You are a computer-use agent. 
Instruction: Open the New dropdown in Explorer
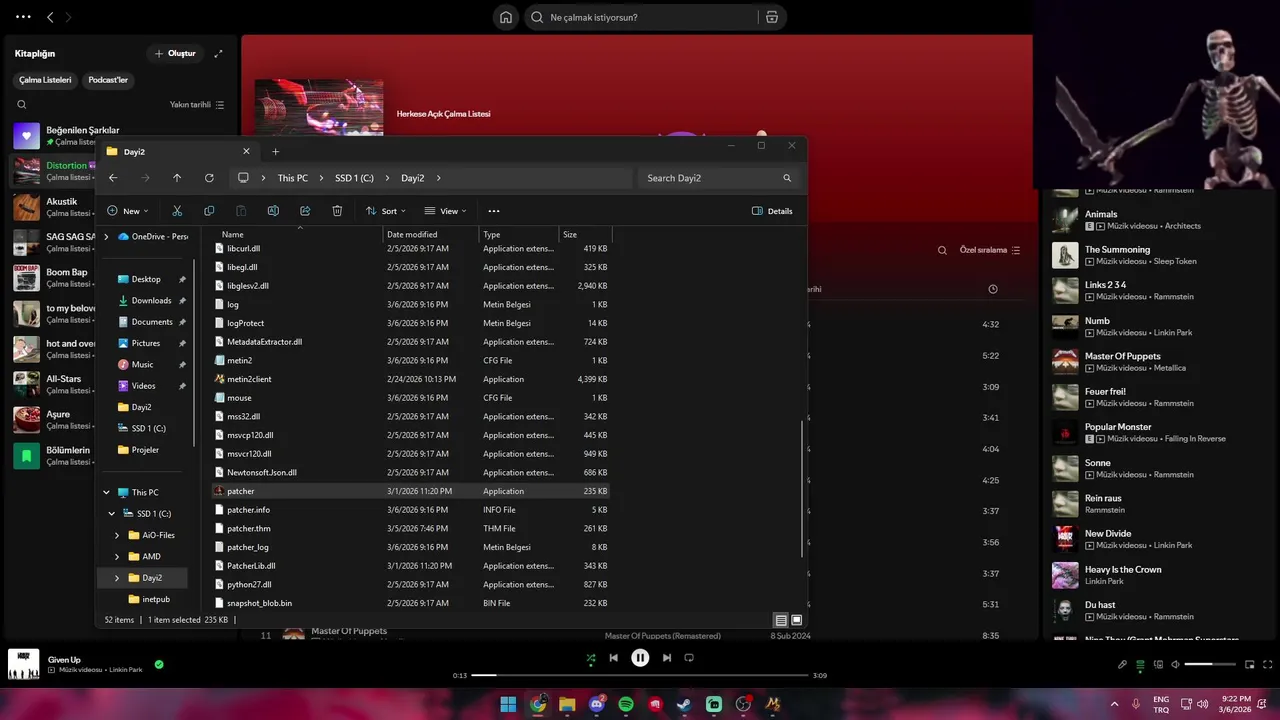coord(127,211)
